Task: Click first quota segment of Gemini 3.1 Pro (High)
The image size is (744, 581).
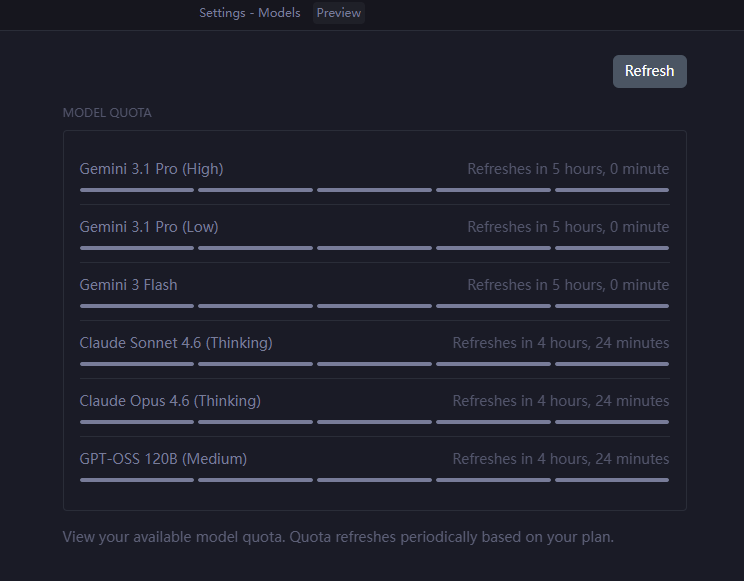Action: point(137,190)
